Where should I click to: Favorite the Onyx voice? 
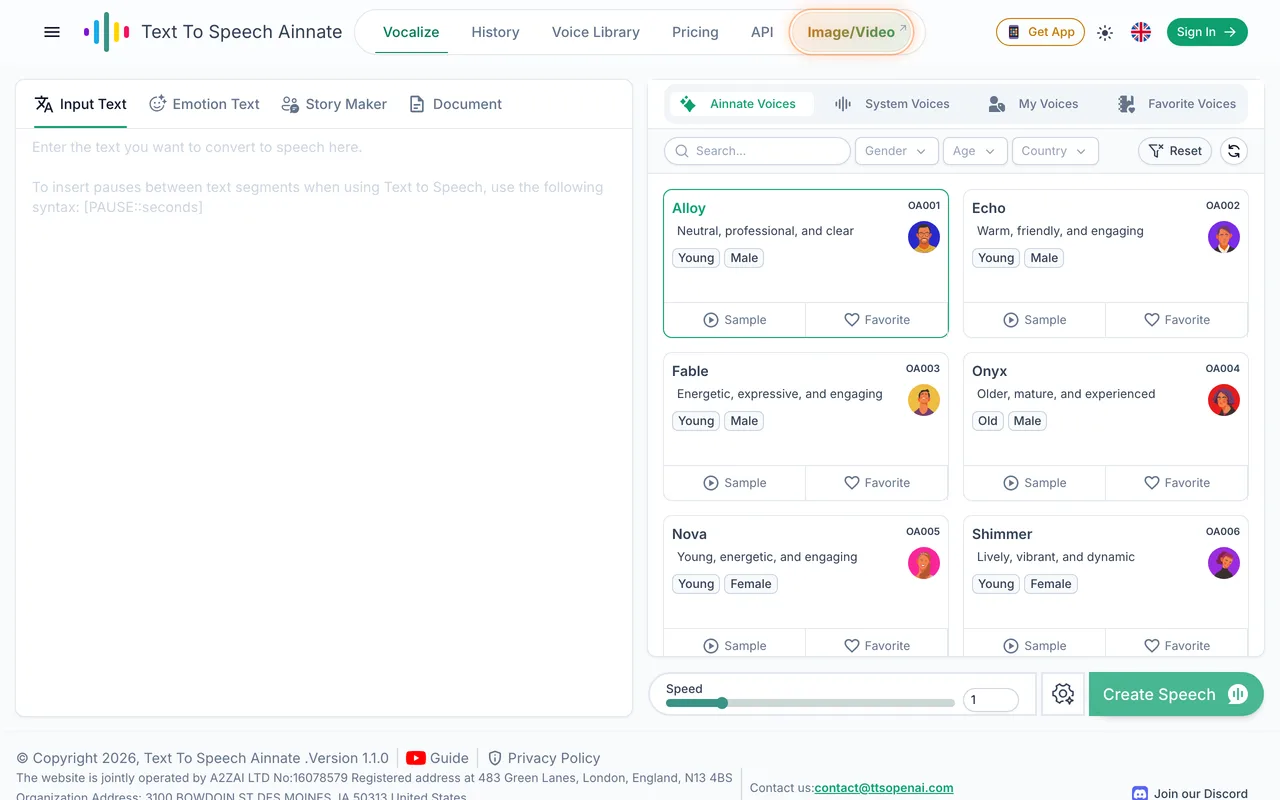(x=1177, y=483)
